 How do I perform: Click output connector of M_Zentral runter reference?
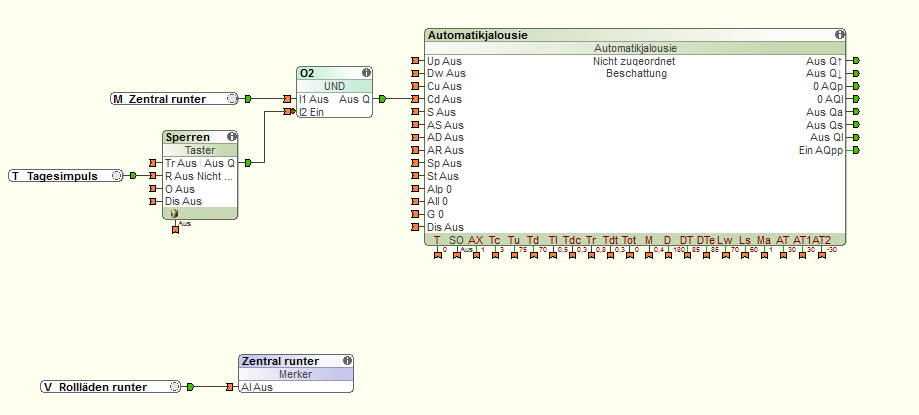click(248, 99)
